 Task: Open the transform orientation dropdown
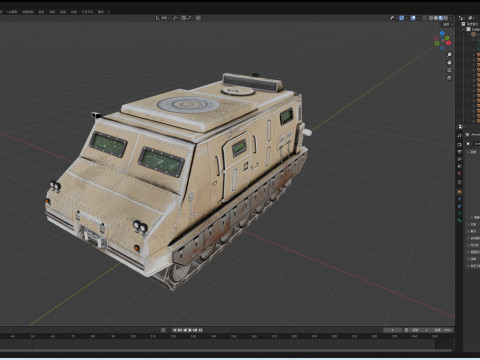(163, 18)
